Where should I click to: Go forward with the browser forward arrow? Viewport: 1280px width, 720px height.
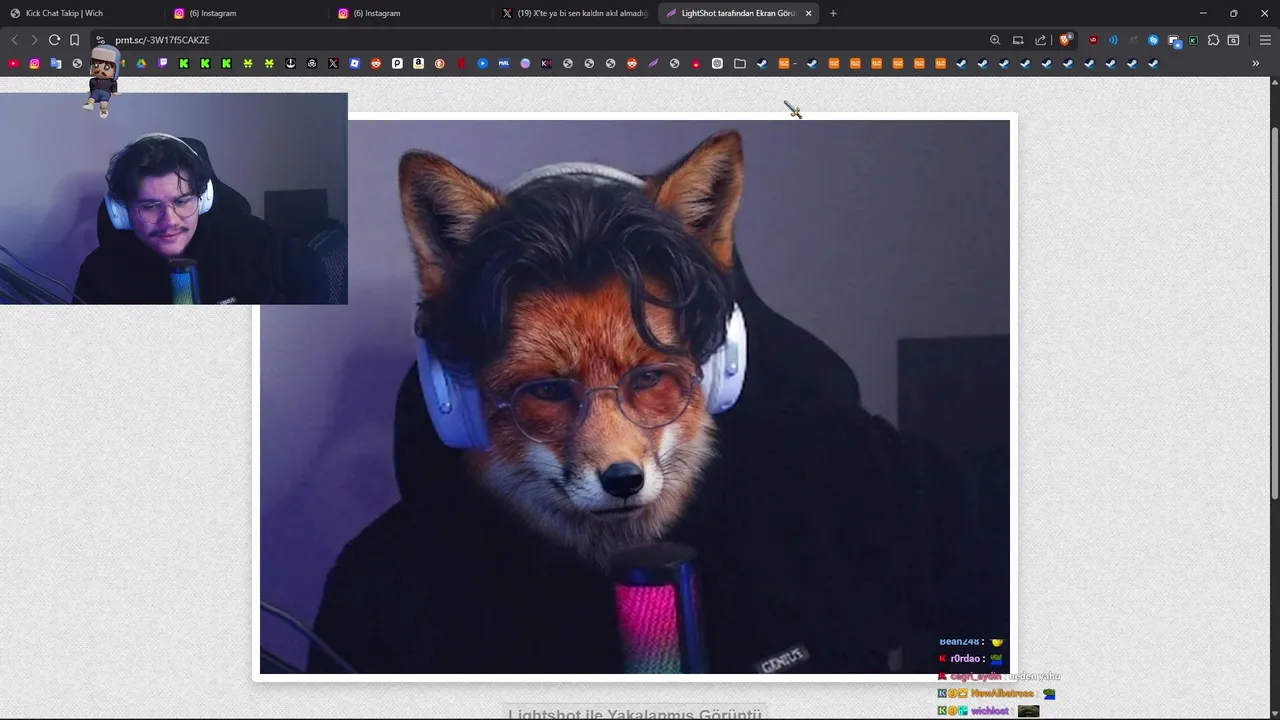tap(34, 40)
